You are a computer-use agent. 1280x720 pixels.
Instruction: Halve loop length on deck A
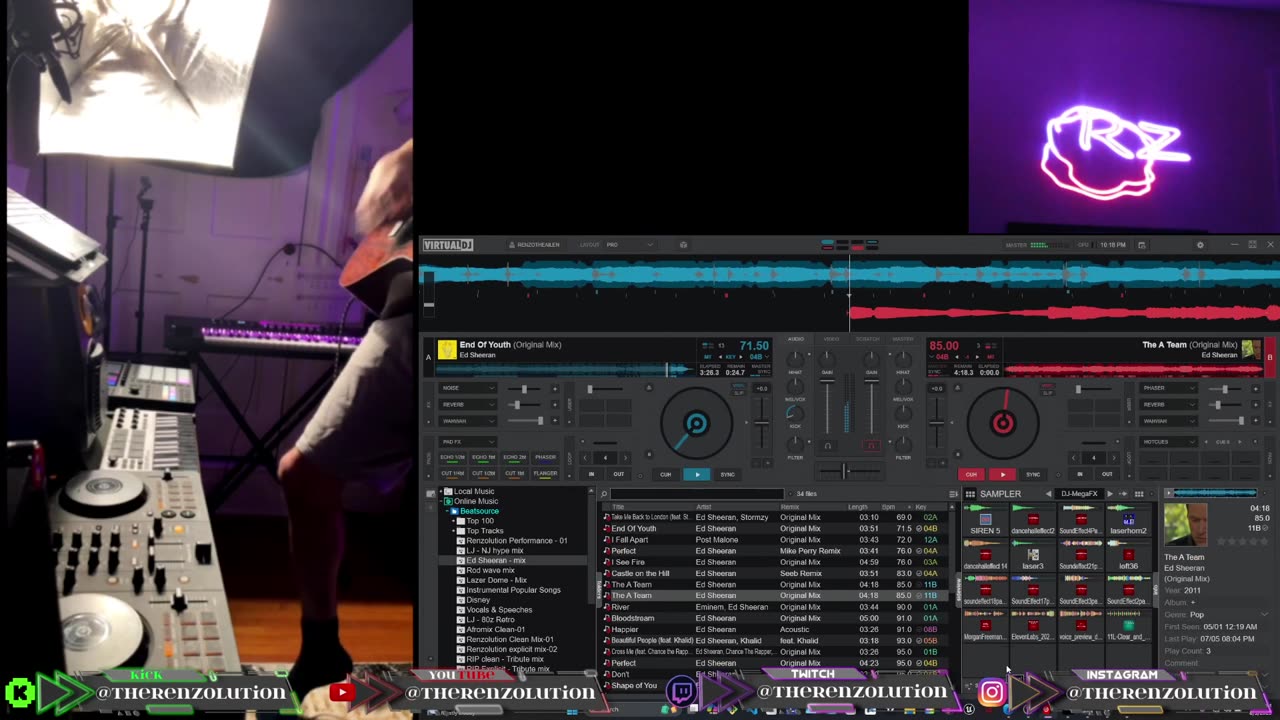coord(584,458)
